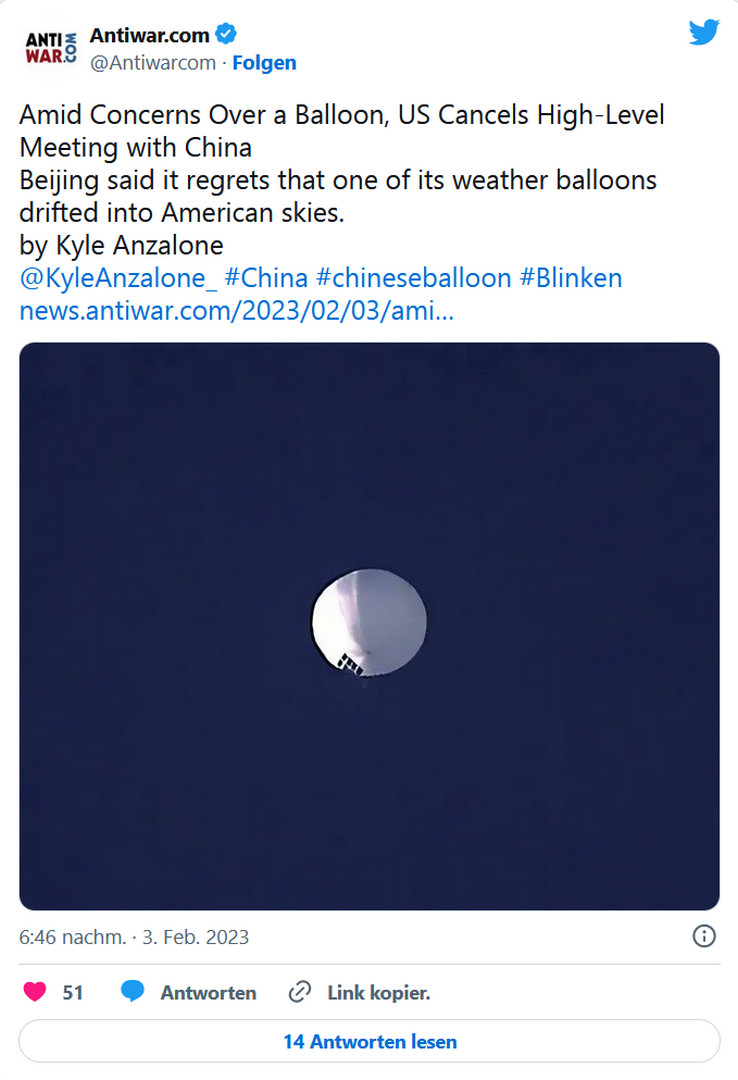Click the Antiwar.com profile avatar
The height and width of the screenshot is (1080, 738).
50,47
